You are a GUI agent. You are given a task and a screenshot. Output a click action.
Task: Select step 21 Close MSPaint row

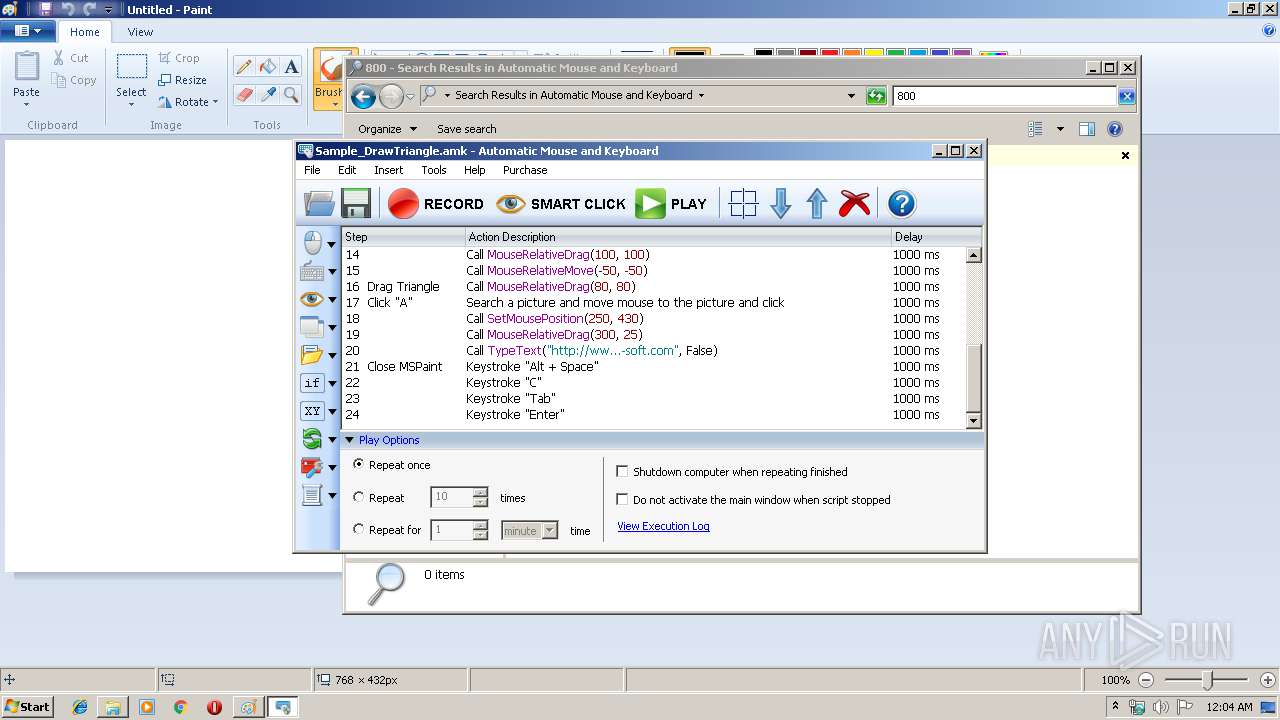click(655, 367)
